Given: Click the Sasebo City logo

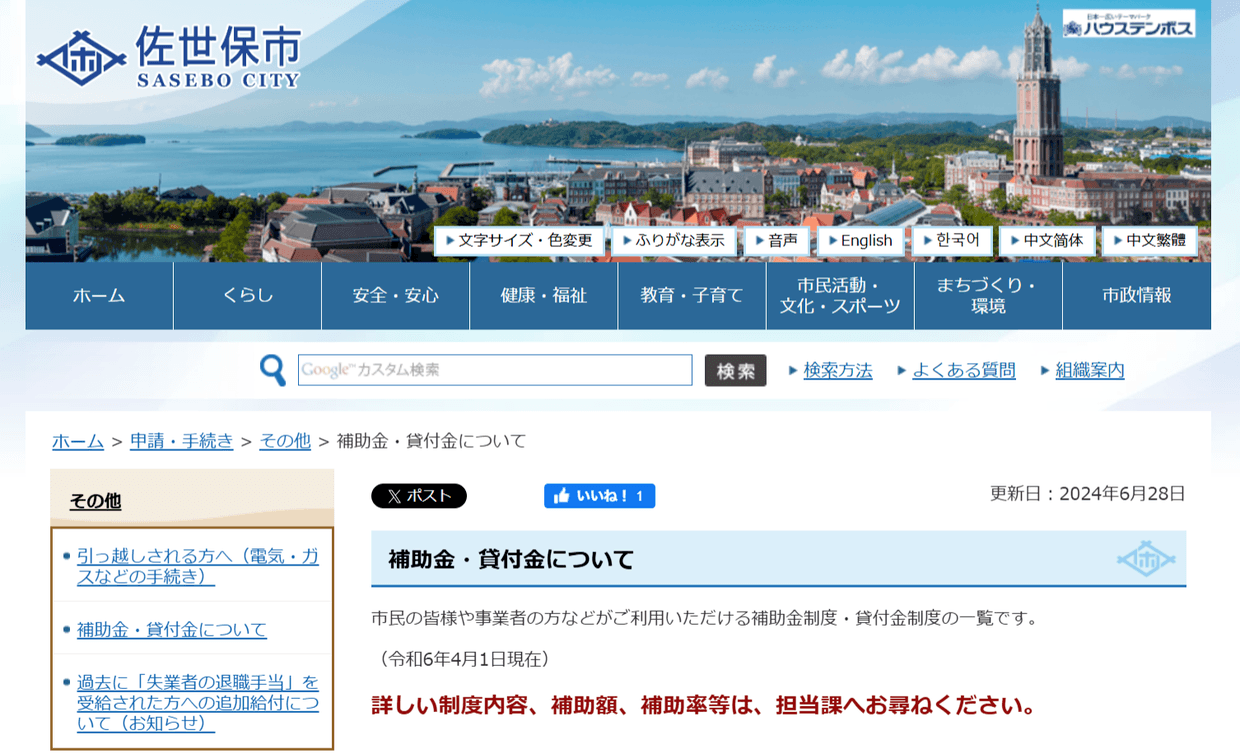Looking at the screenshot, I should (x=168, y=58).
